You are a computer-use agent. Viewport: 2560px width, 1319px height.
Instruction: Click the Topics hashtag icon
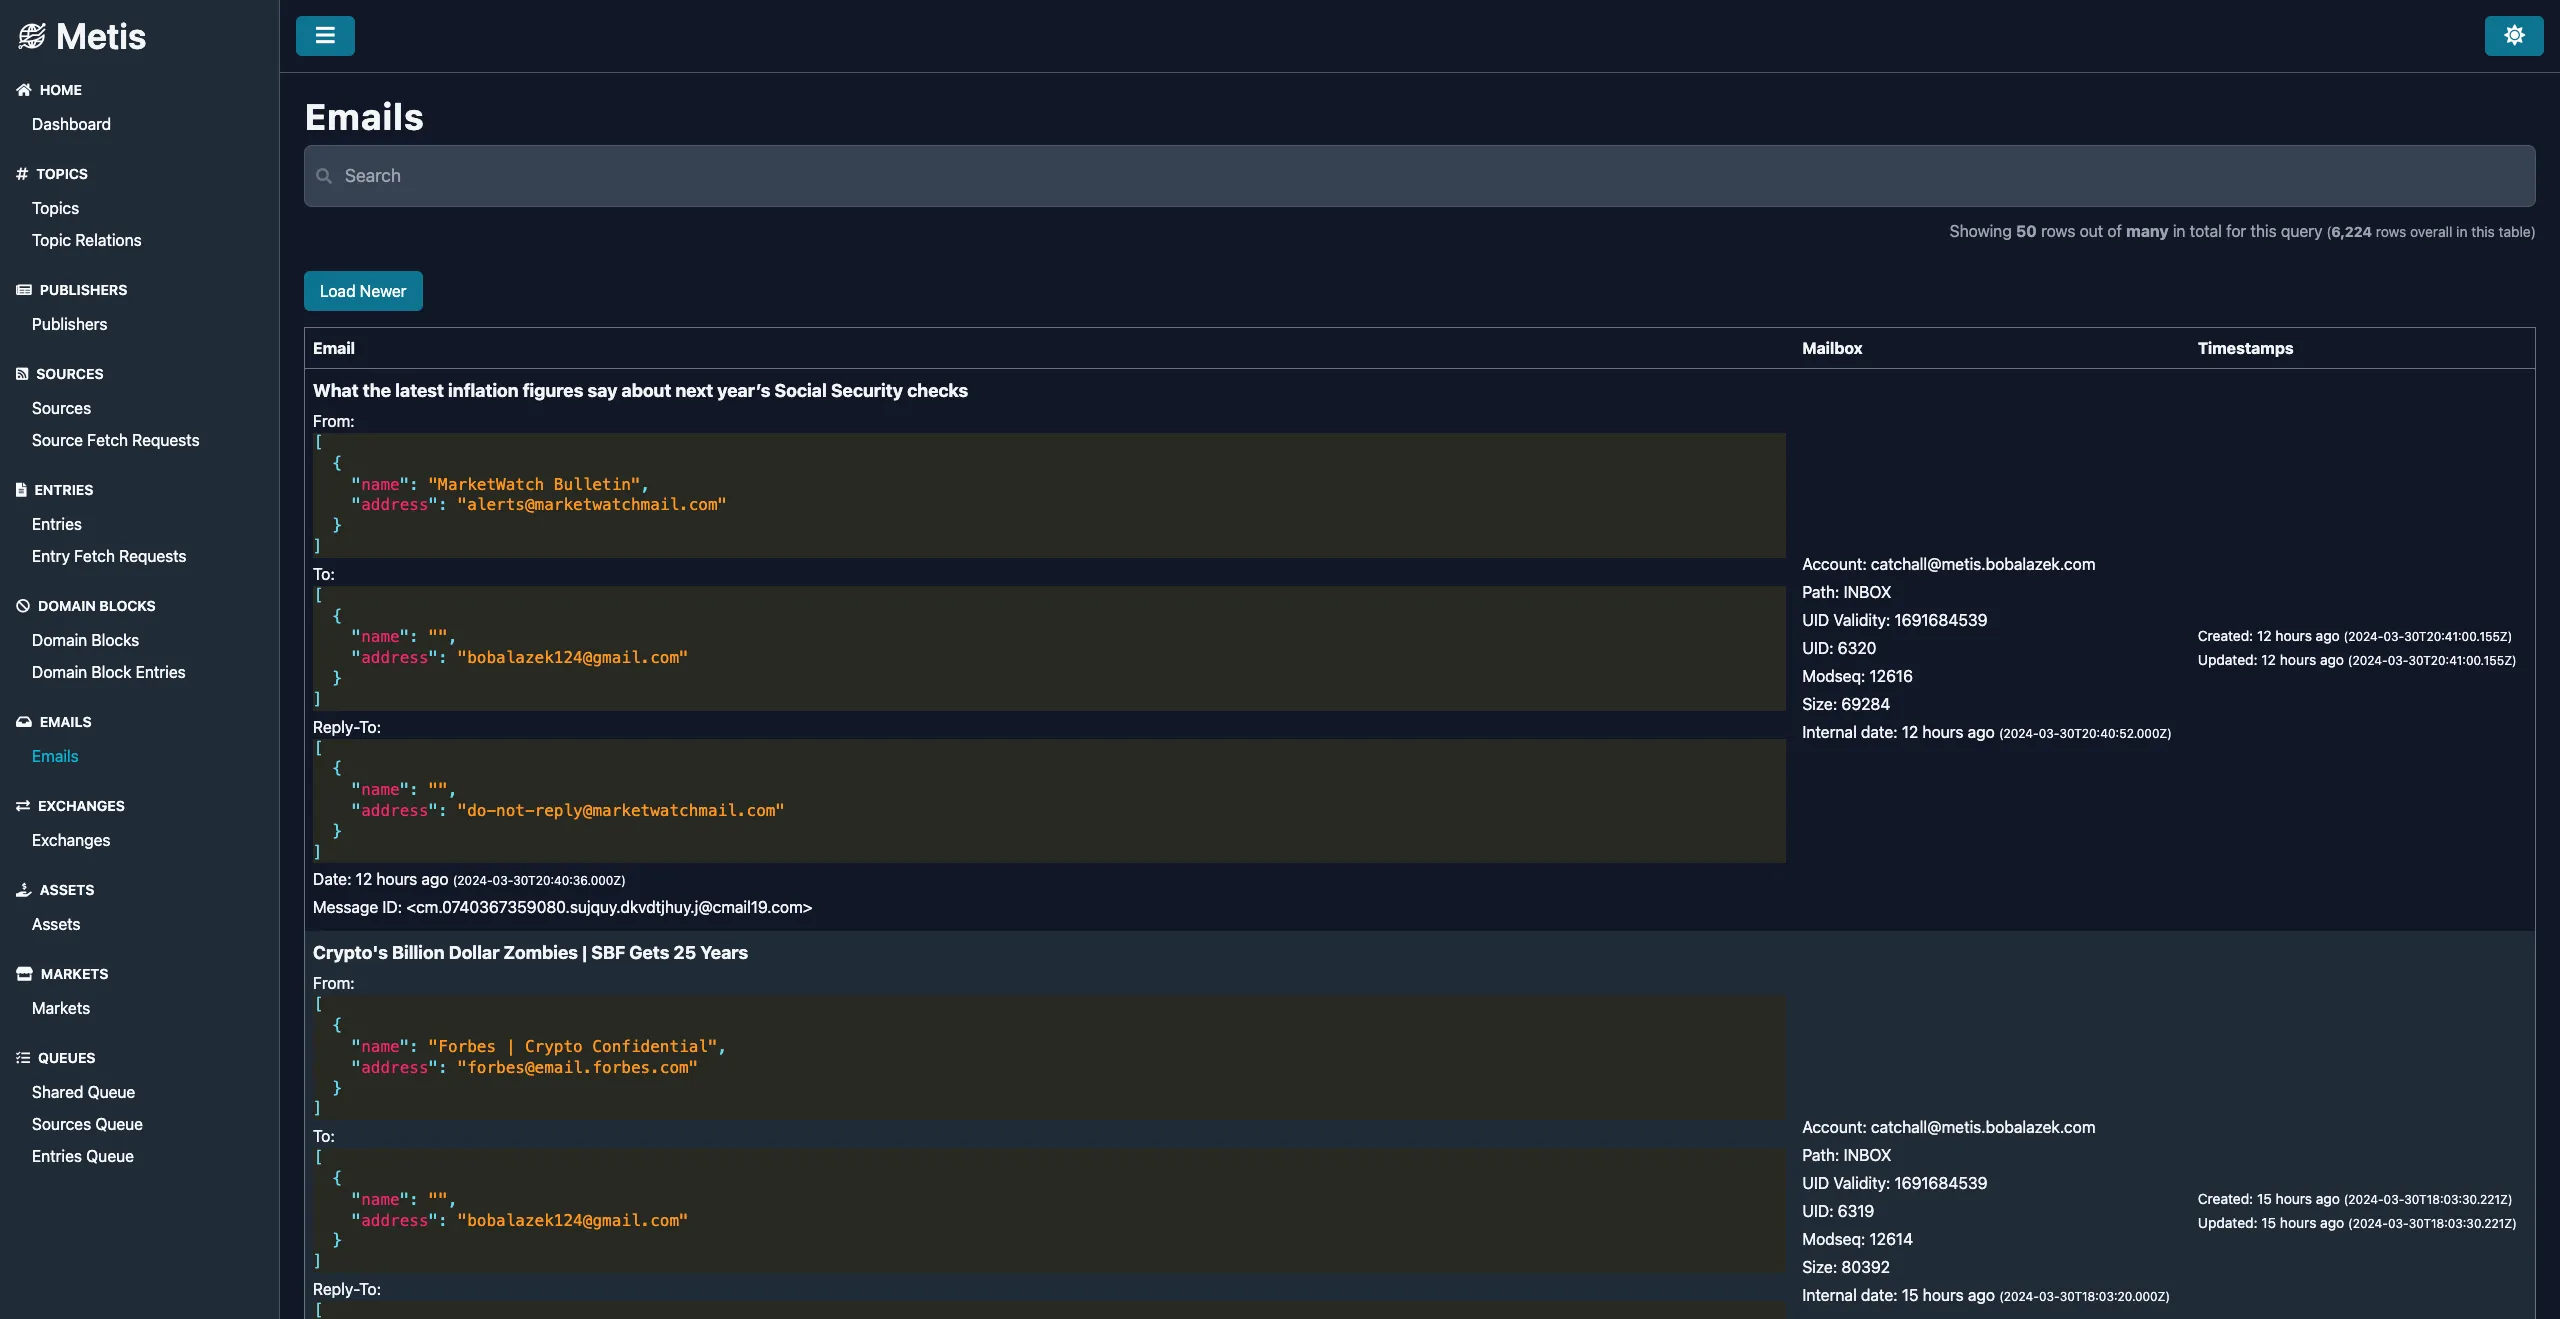pos(22,174)
